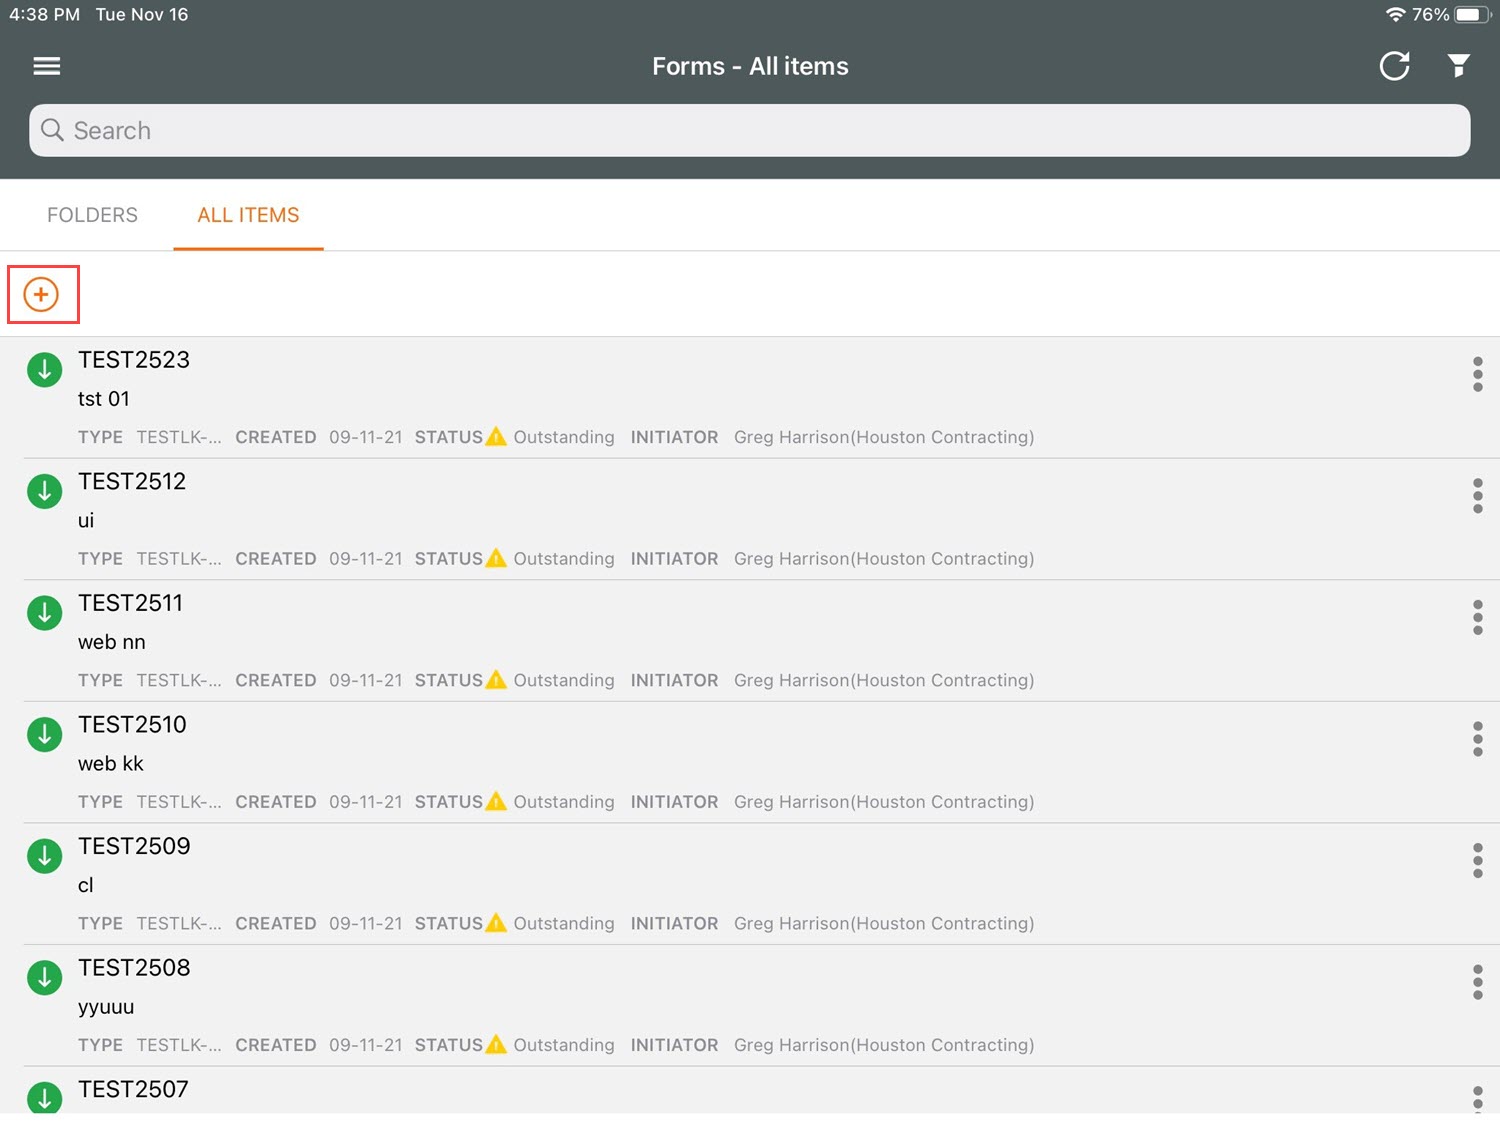Switch to the FOLDERS tab

(x=92, y=215)
